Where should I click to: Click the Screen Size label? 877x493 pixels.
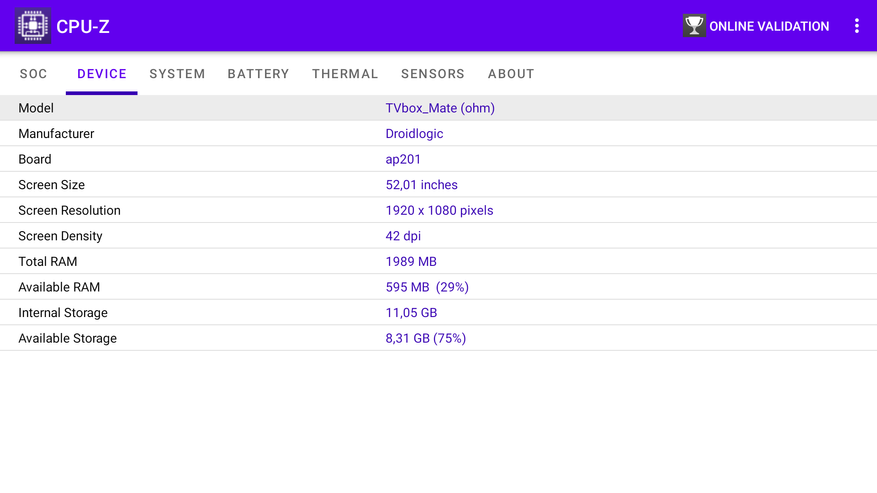click(51, 185)
